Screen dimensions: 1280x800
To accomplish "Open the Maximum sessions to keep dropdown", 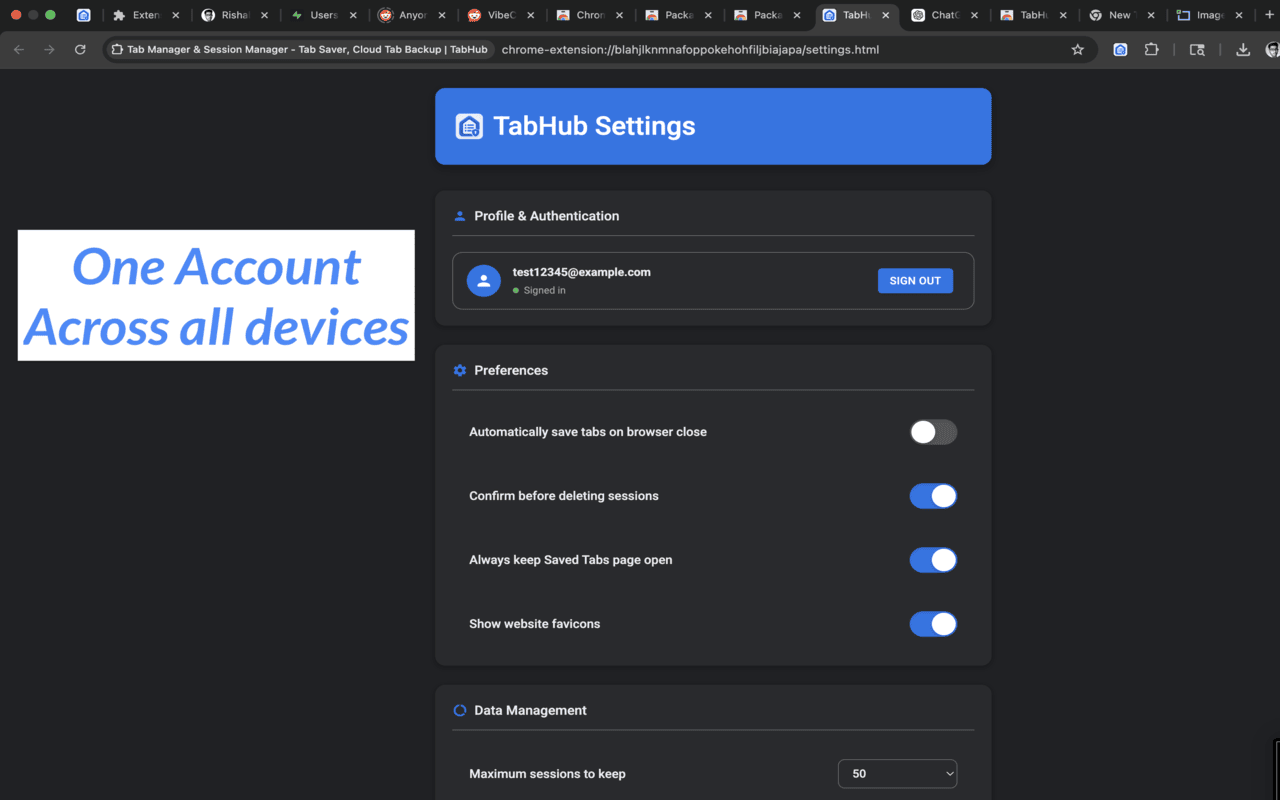I will [x=897, y=774].
